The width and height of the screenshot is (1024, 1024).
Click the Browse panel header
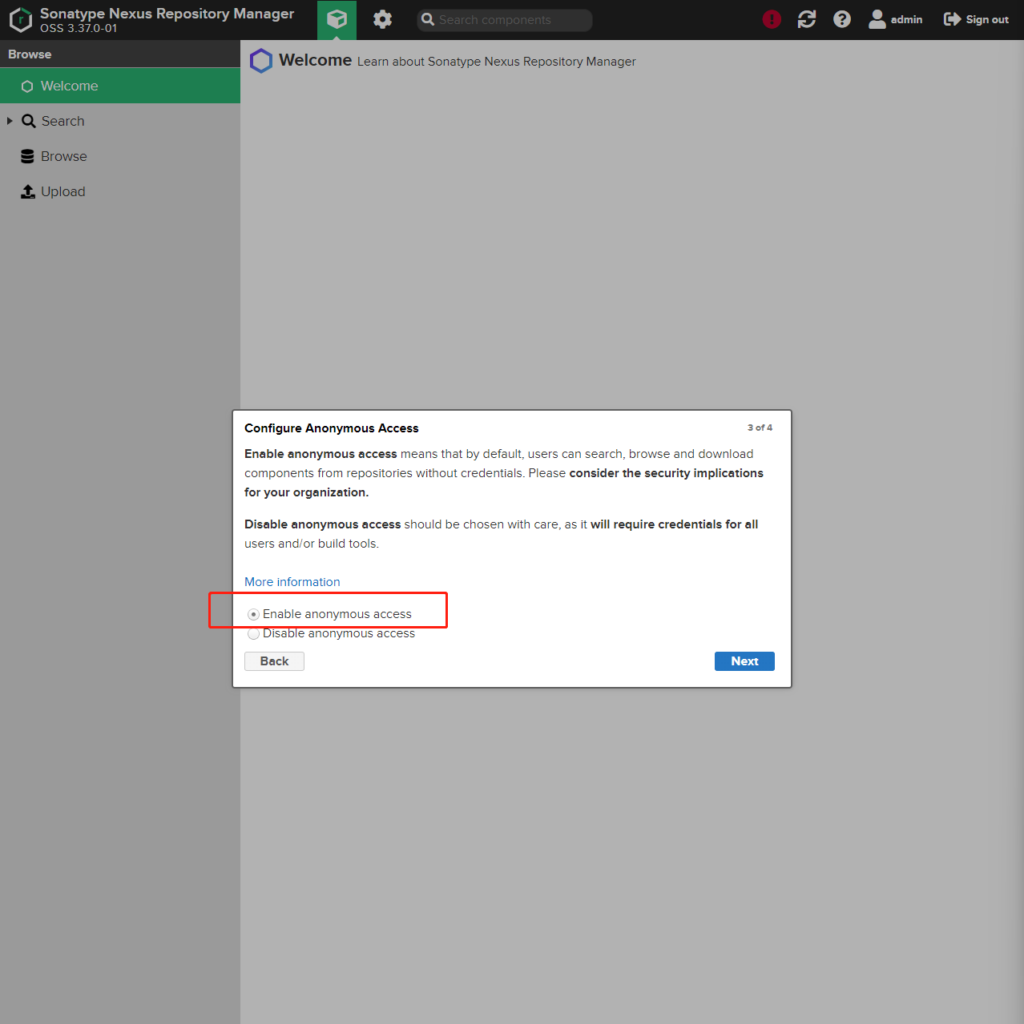pos(120,54)
